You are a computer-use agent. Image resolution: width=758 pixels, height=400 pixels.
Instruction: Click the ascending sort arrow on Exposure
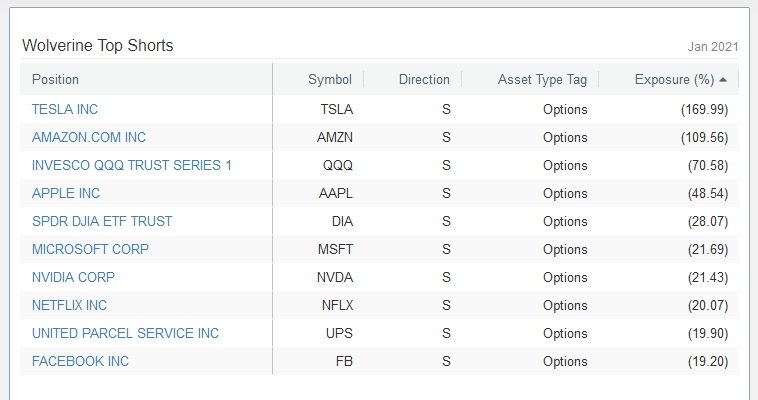click(723, 80)
